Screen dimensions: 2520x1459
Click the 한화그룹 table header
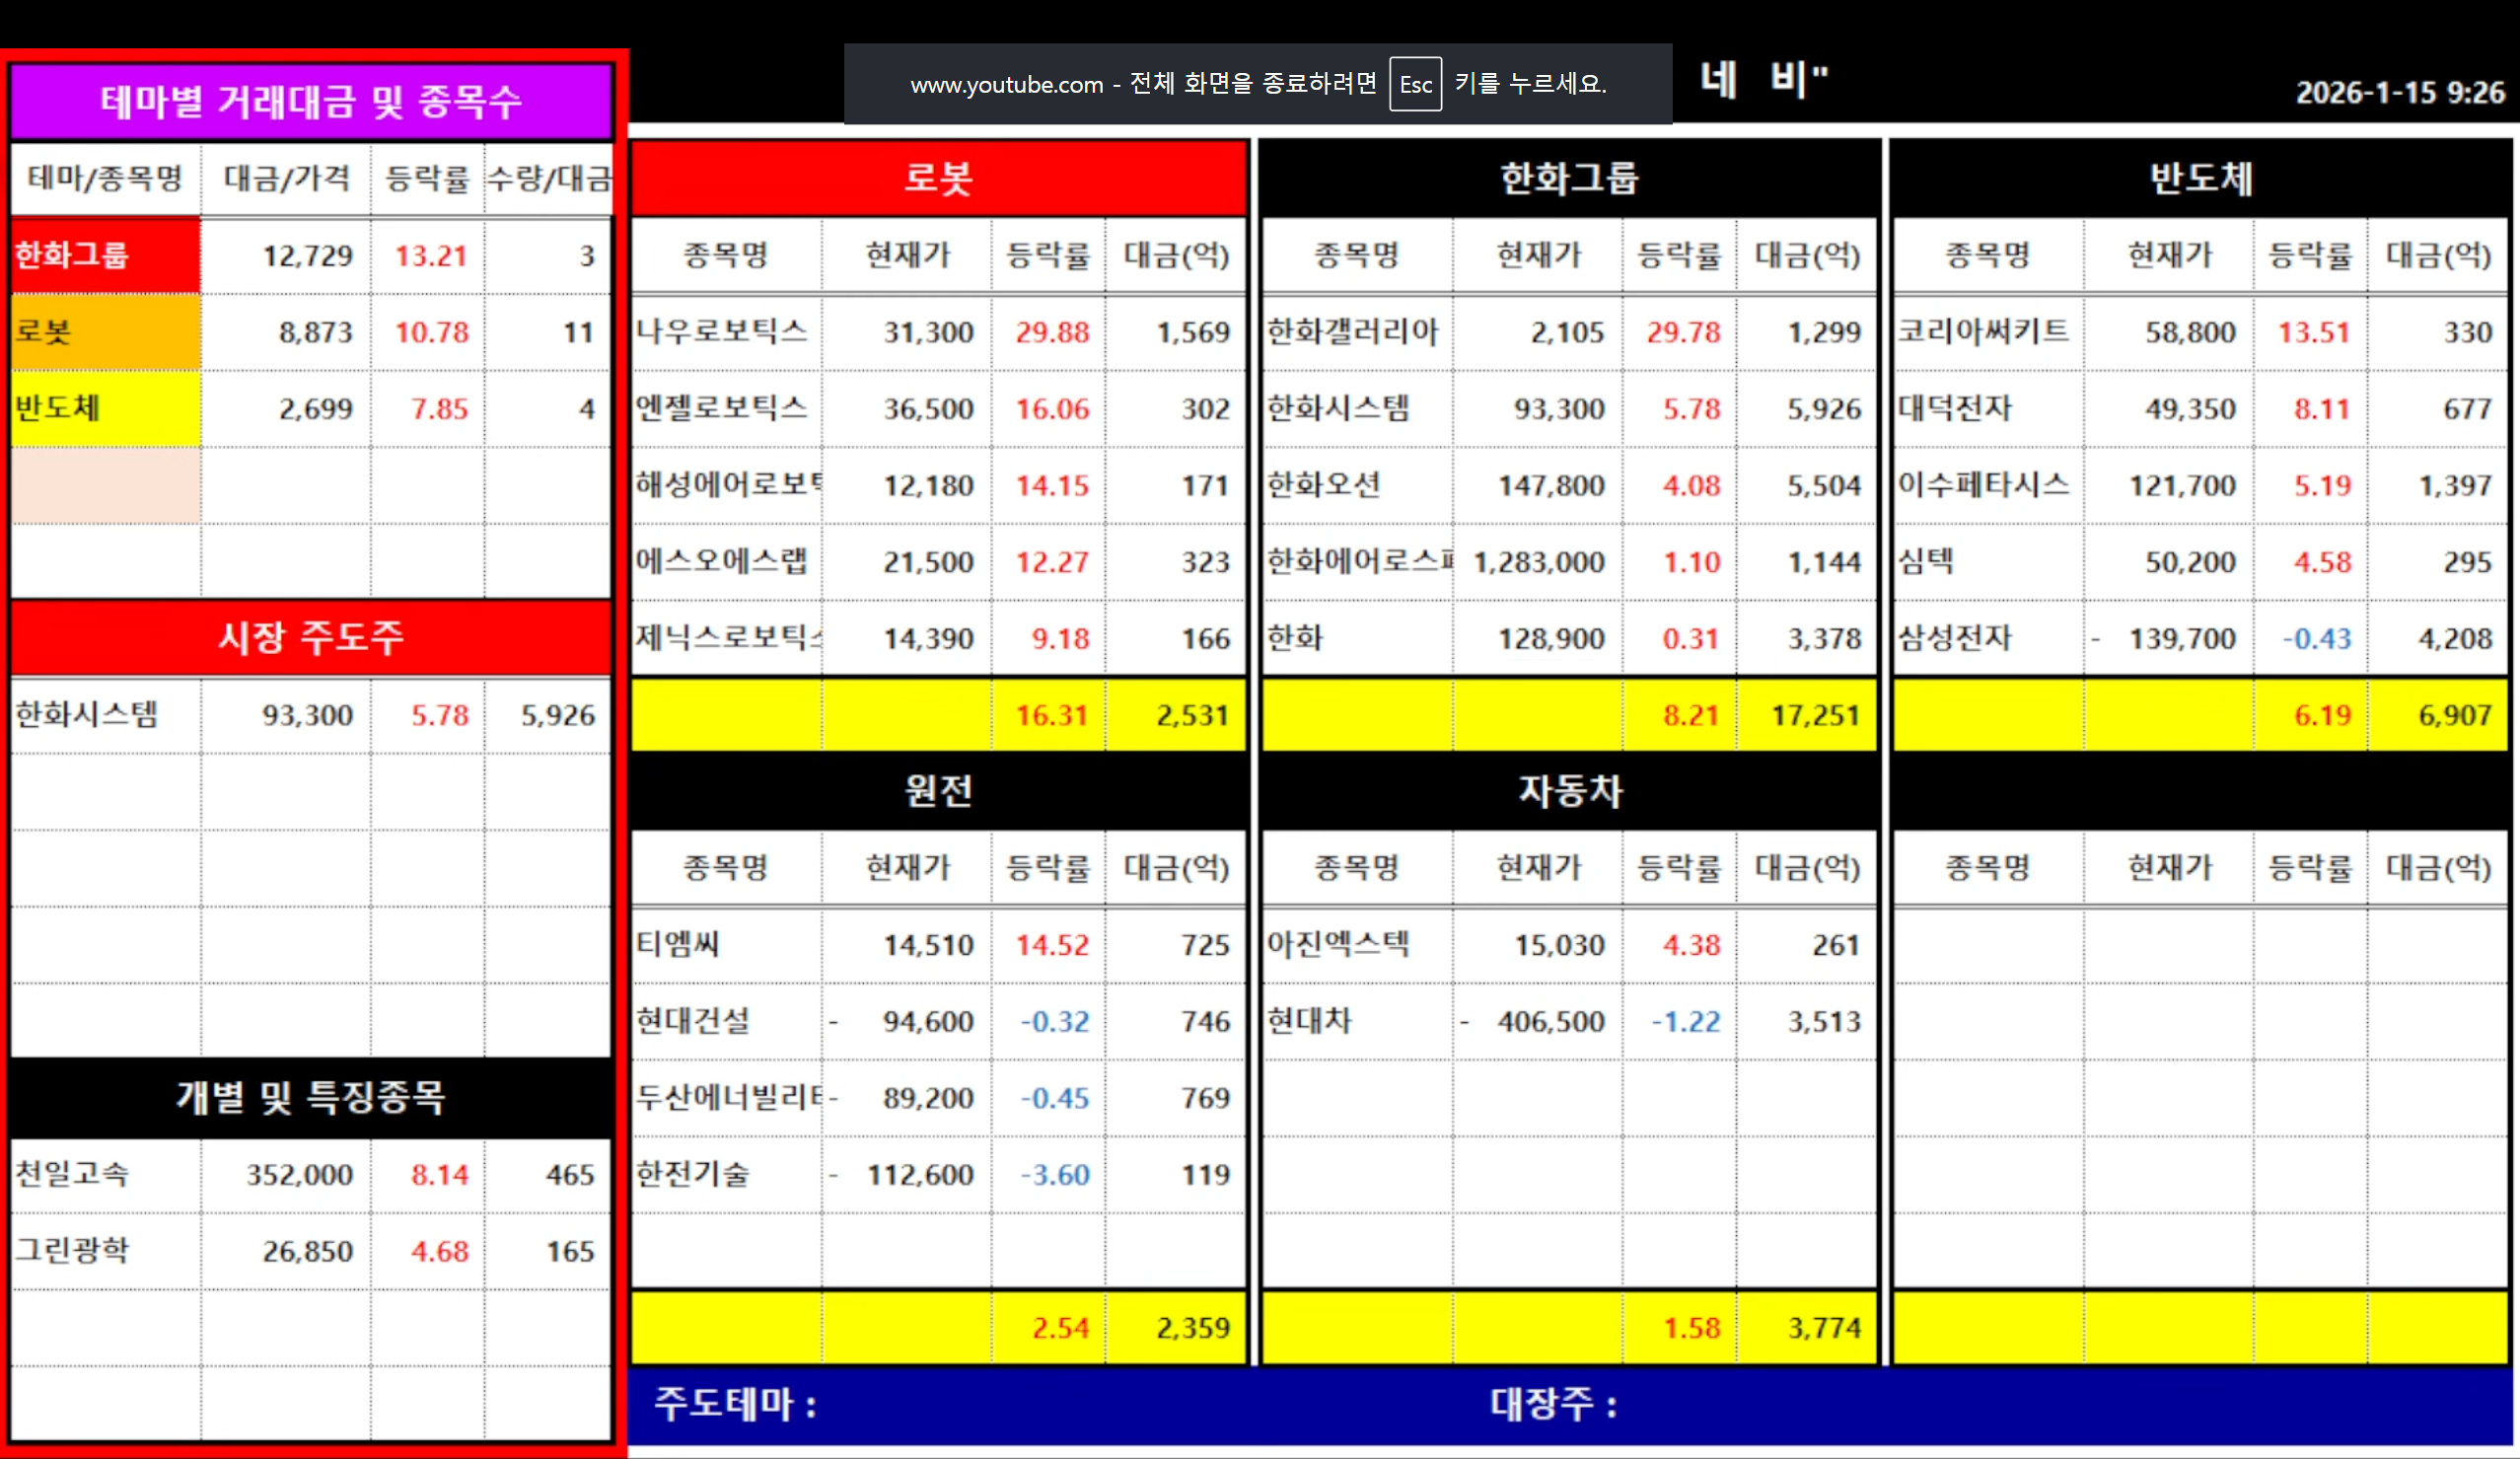(x=1569, y=178)
